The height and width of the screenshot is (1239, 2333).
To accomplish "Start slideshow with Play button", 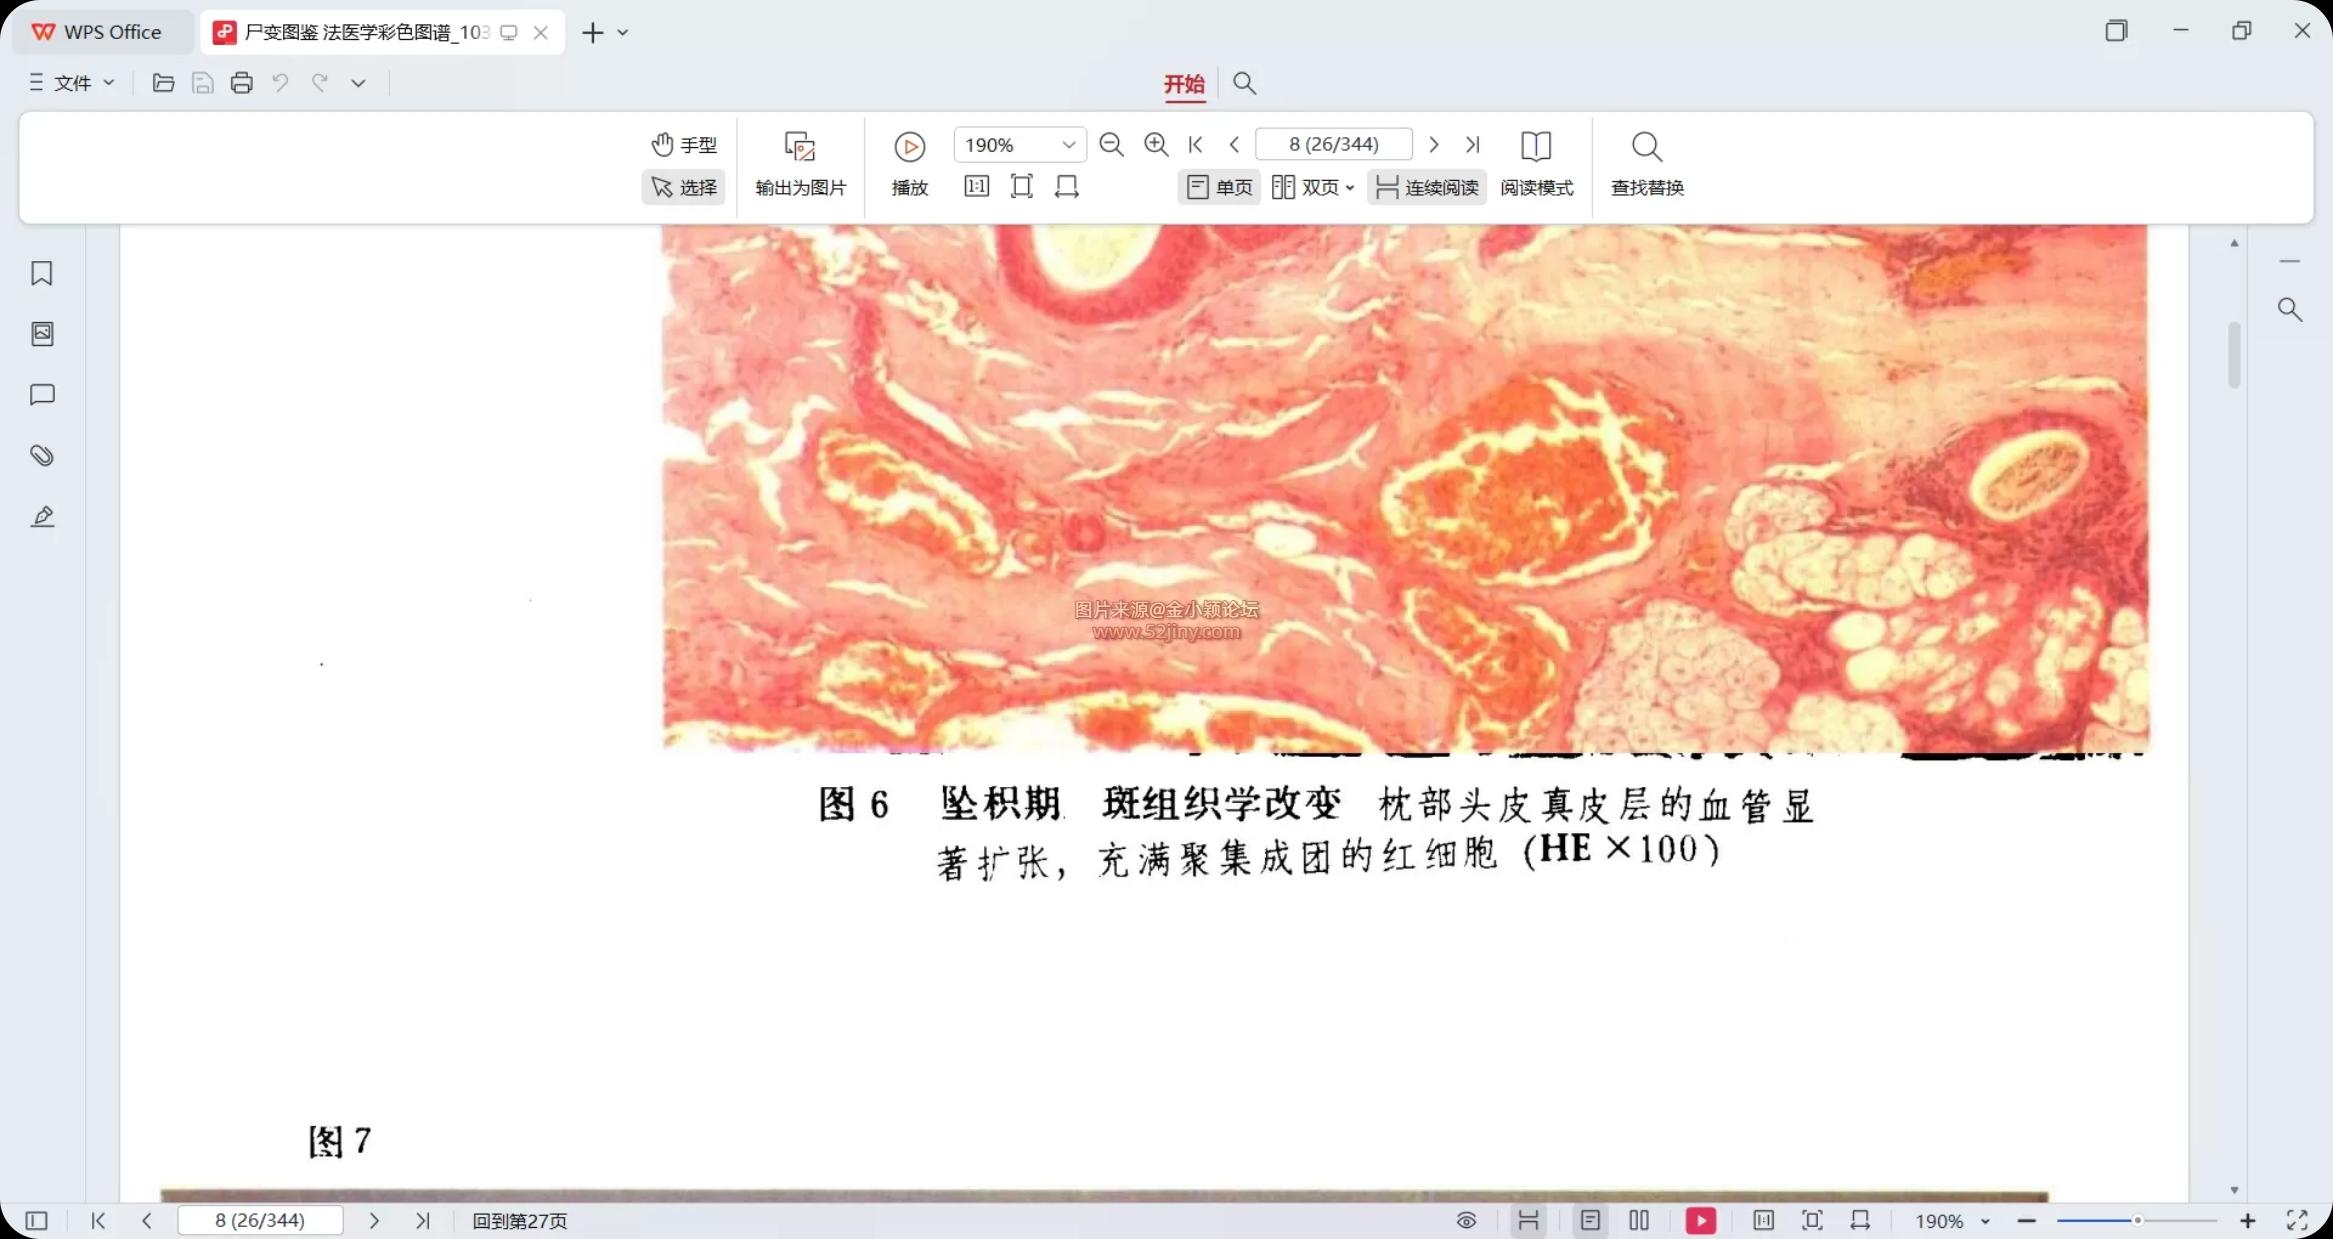I will (909, 148).
